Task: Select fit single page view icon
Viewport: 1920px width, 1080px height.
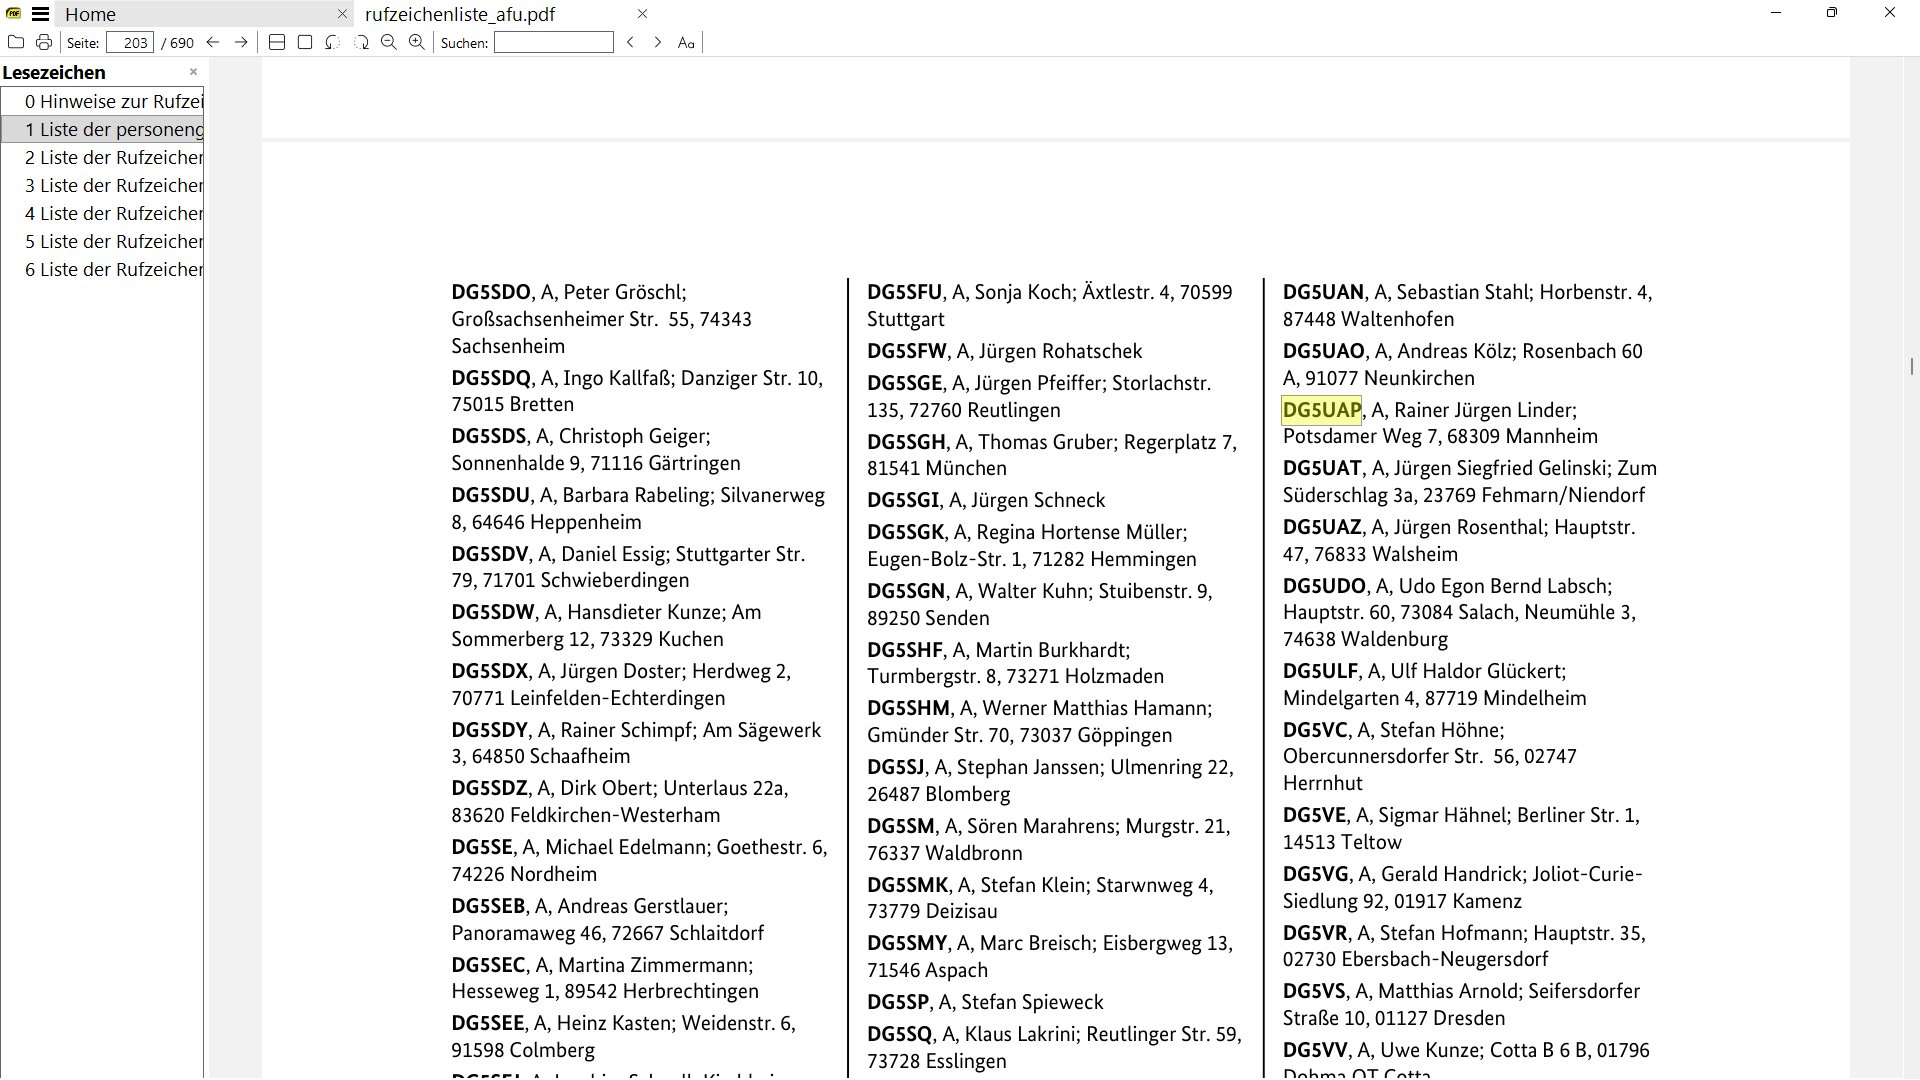Action: [305, 42]
